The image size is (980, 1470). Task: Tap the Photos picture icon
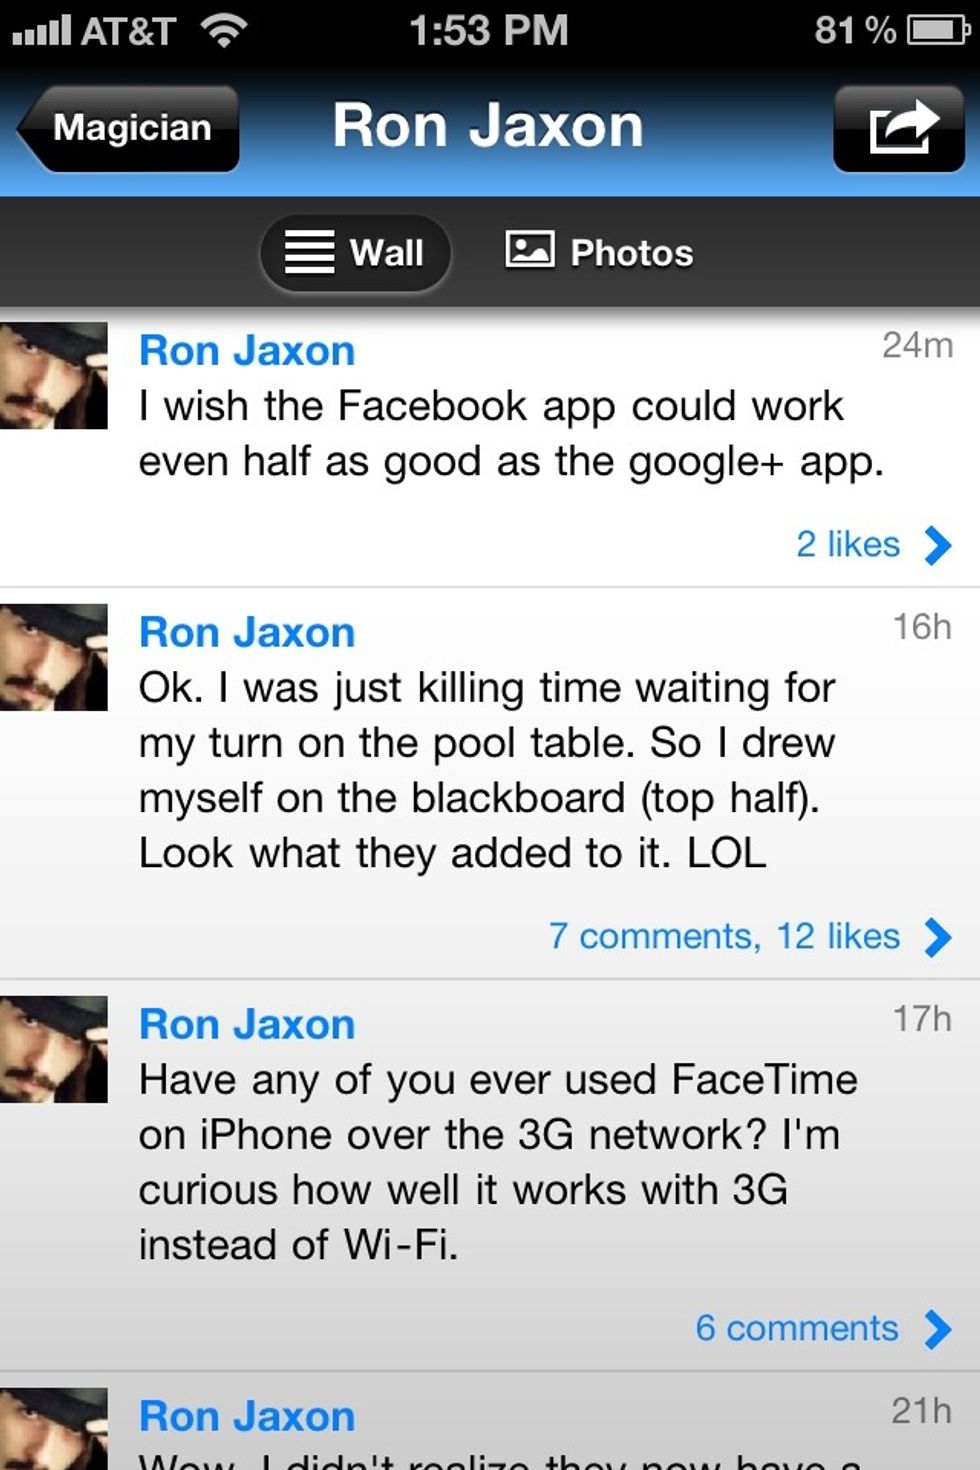point(530,249)
